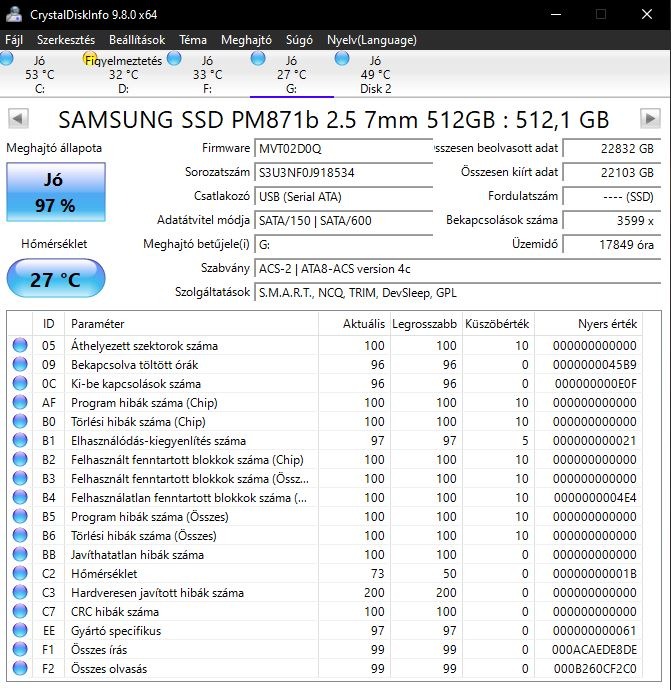Click the blue status icon for C: drive
This screenshot has width=671, height=690.
click(x=6, y=59)
